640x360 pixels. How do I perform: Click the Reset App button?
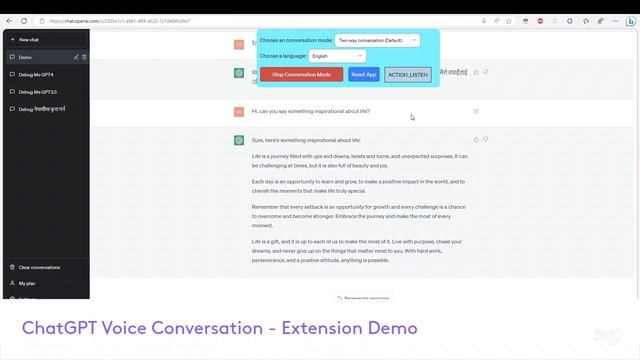click(364, 75)
